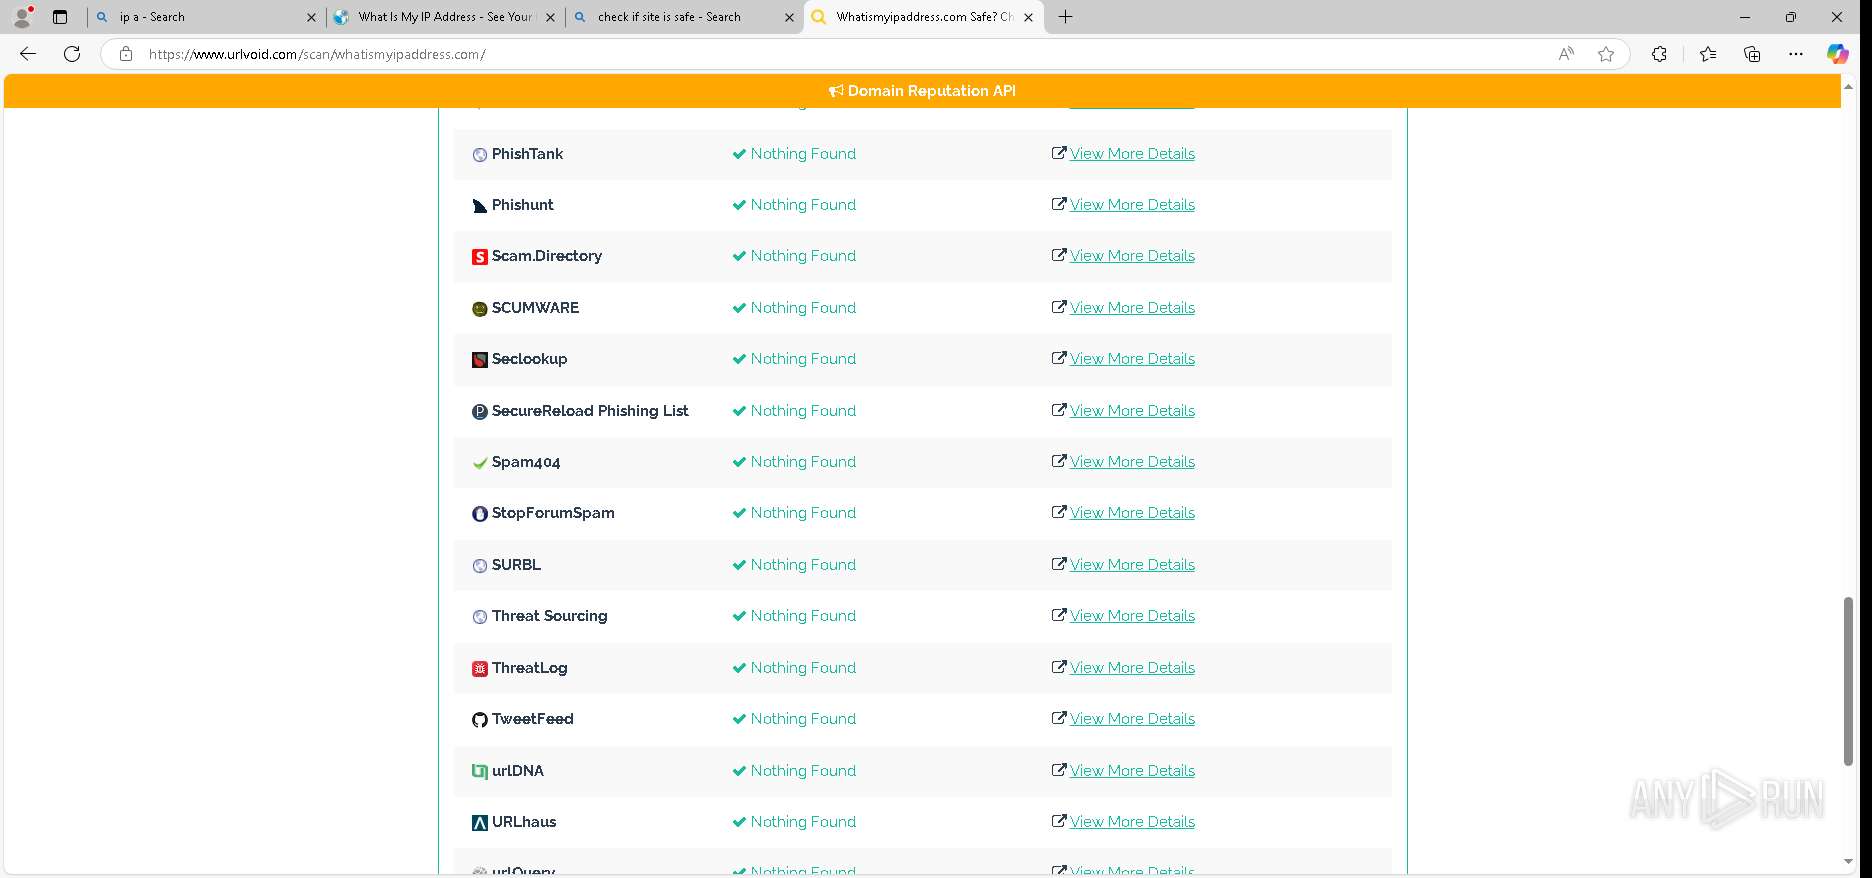Open View More Details for ThreatLog
The width and height of the screenshot is (1872, 878).
click(1132, 668)
